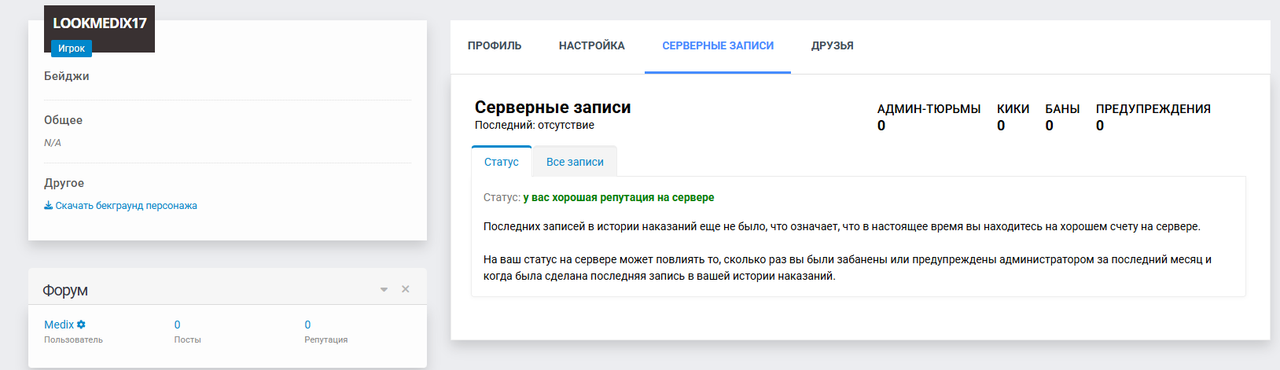Click the БАНЫ counter
The image size is (1280, 370).
[x=1062, y=117]
